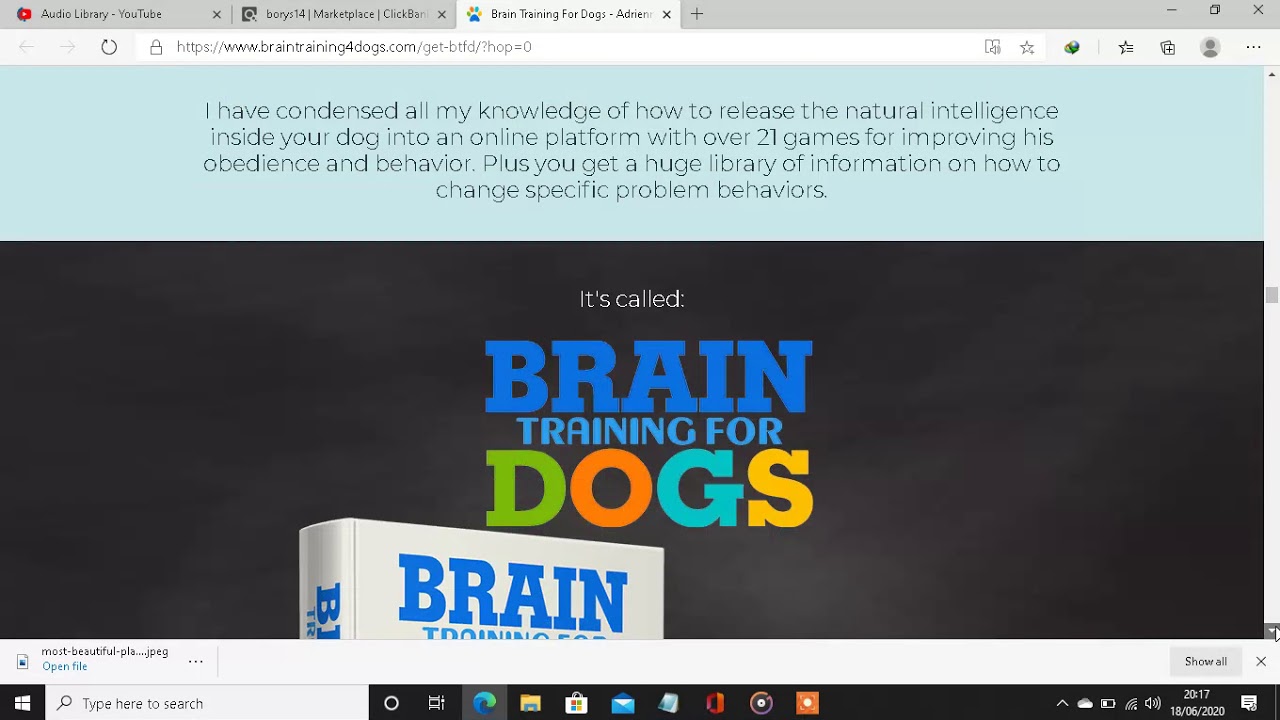Click the "It's called:" text
The width and height of the screenshot is (1280, 720).
point(632,299)
